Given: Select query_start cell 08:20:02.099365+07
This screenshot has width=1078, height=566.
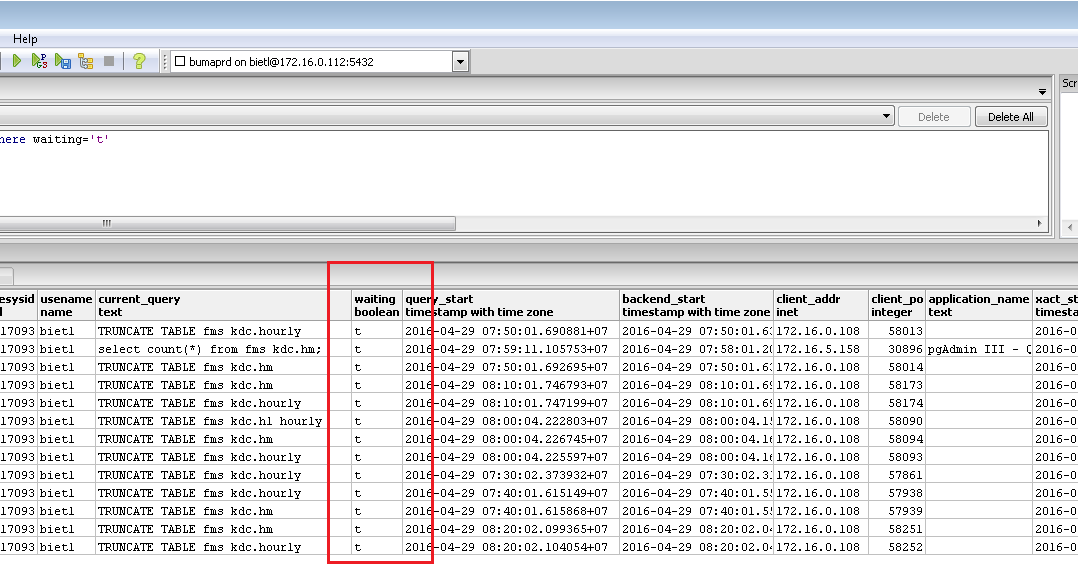Looking at the screenshot, I should [511, 529].
